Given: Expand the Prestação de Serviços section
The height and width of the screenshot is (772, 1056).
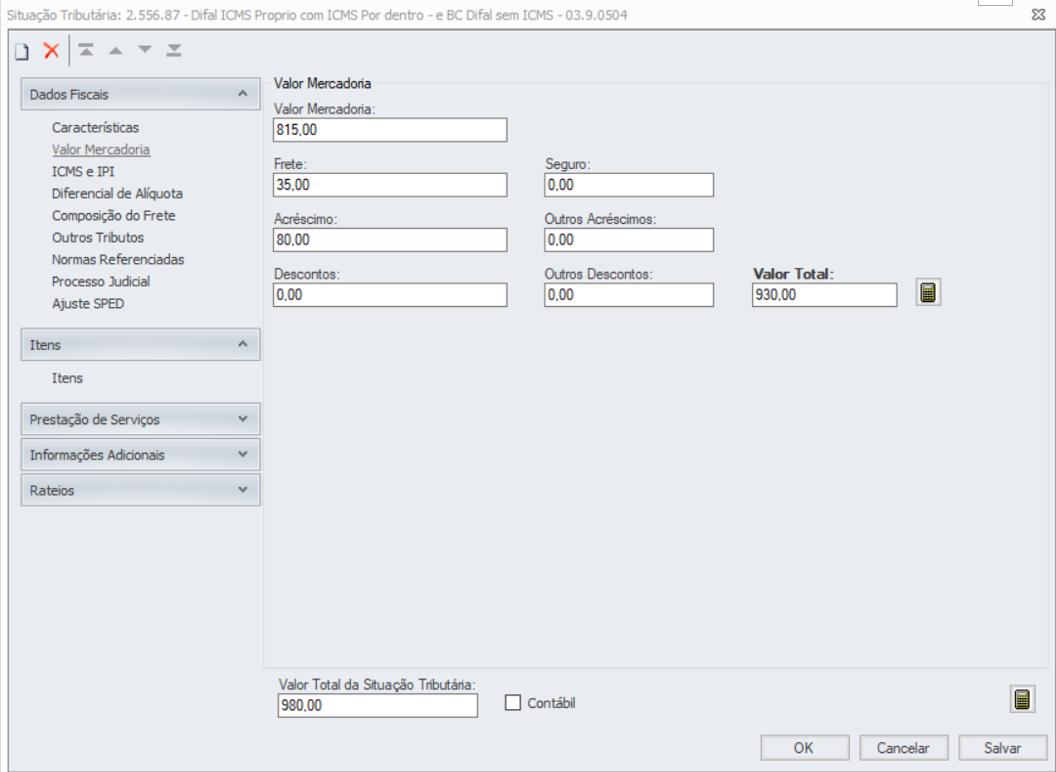Looking at the screenshot, I should [x=141, y=419].
